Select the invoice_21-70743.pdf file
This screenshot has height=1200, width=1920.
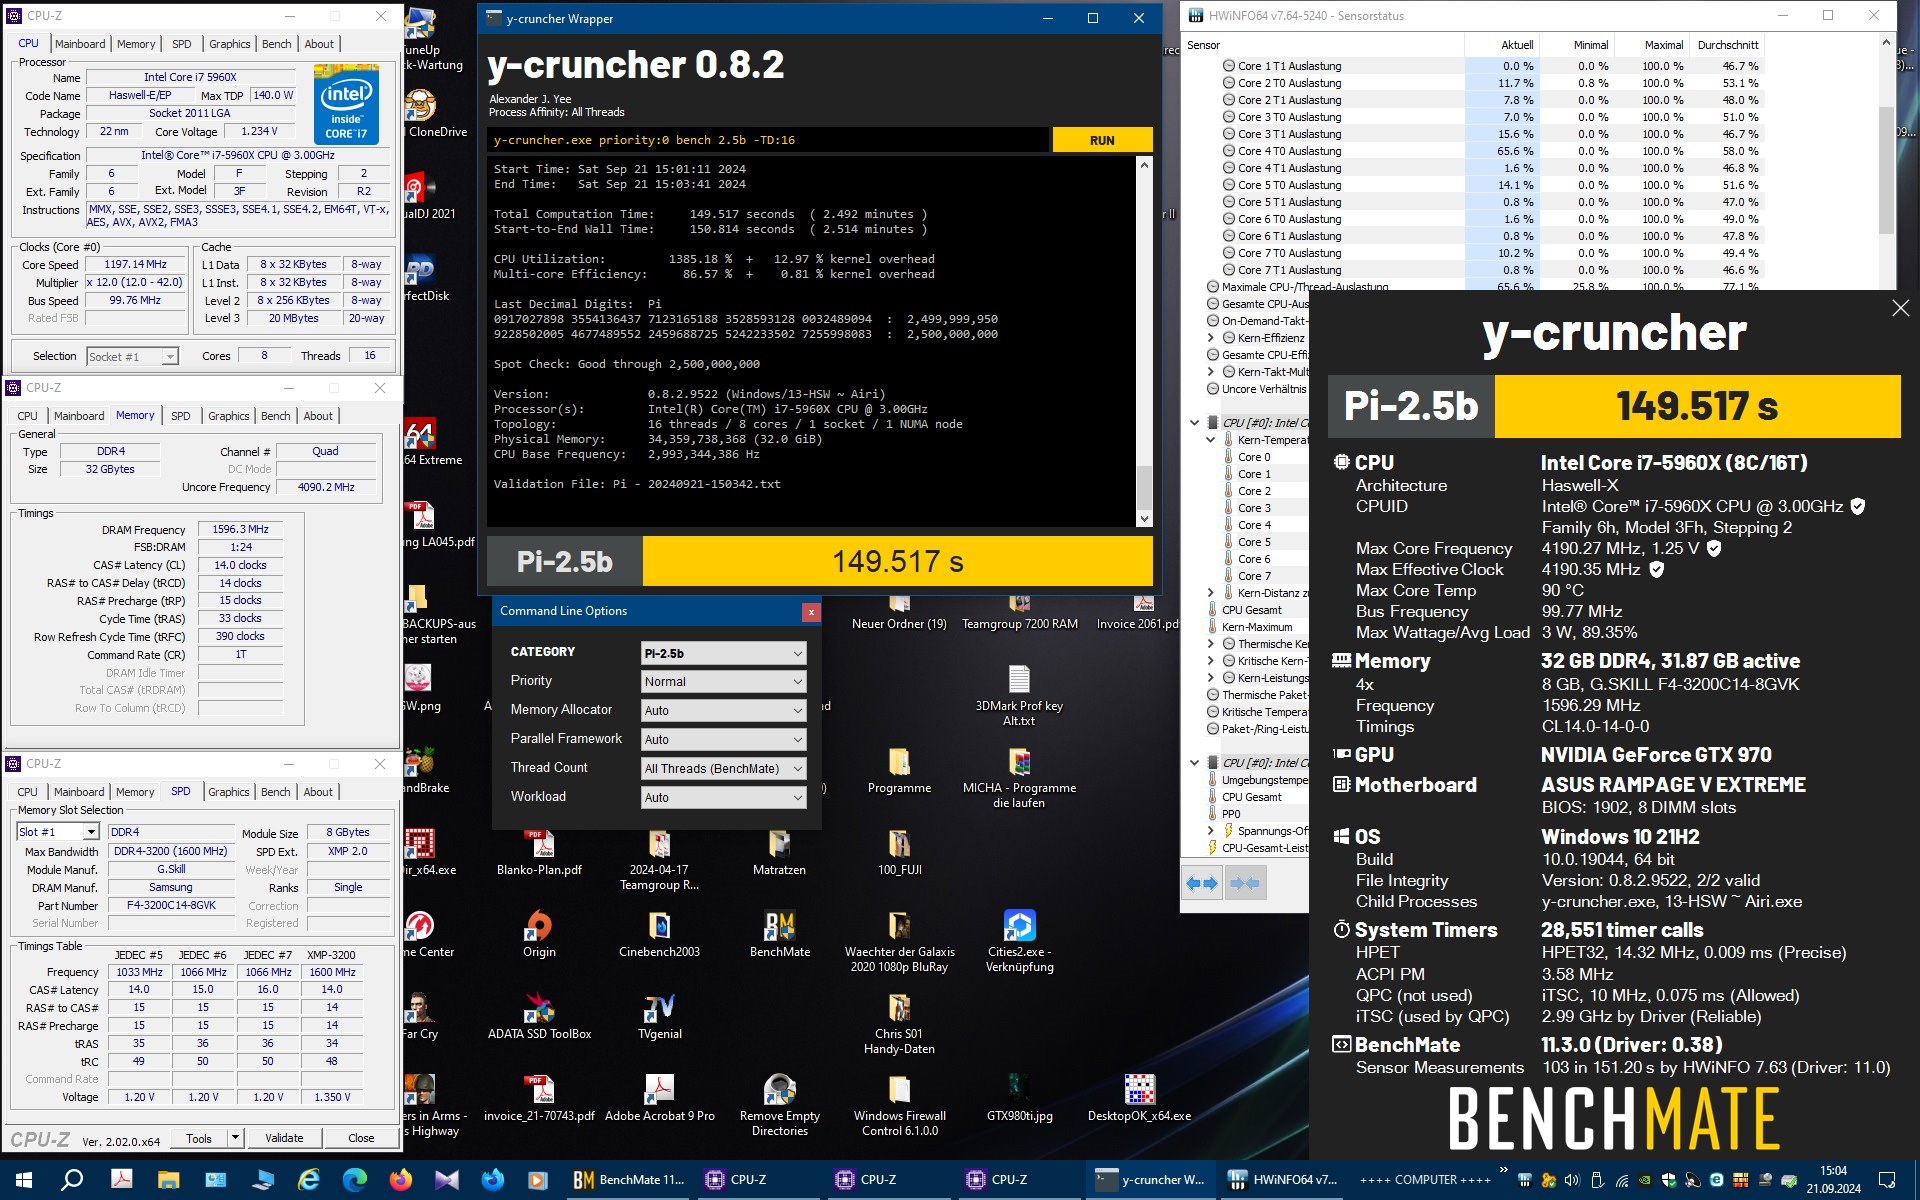pyautogui.click(x=539, y=1098)
